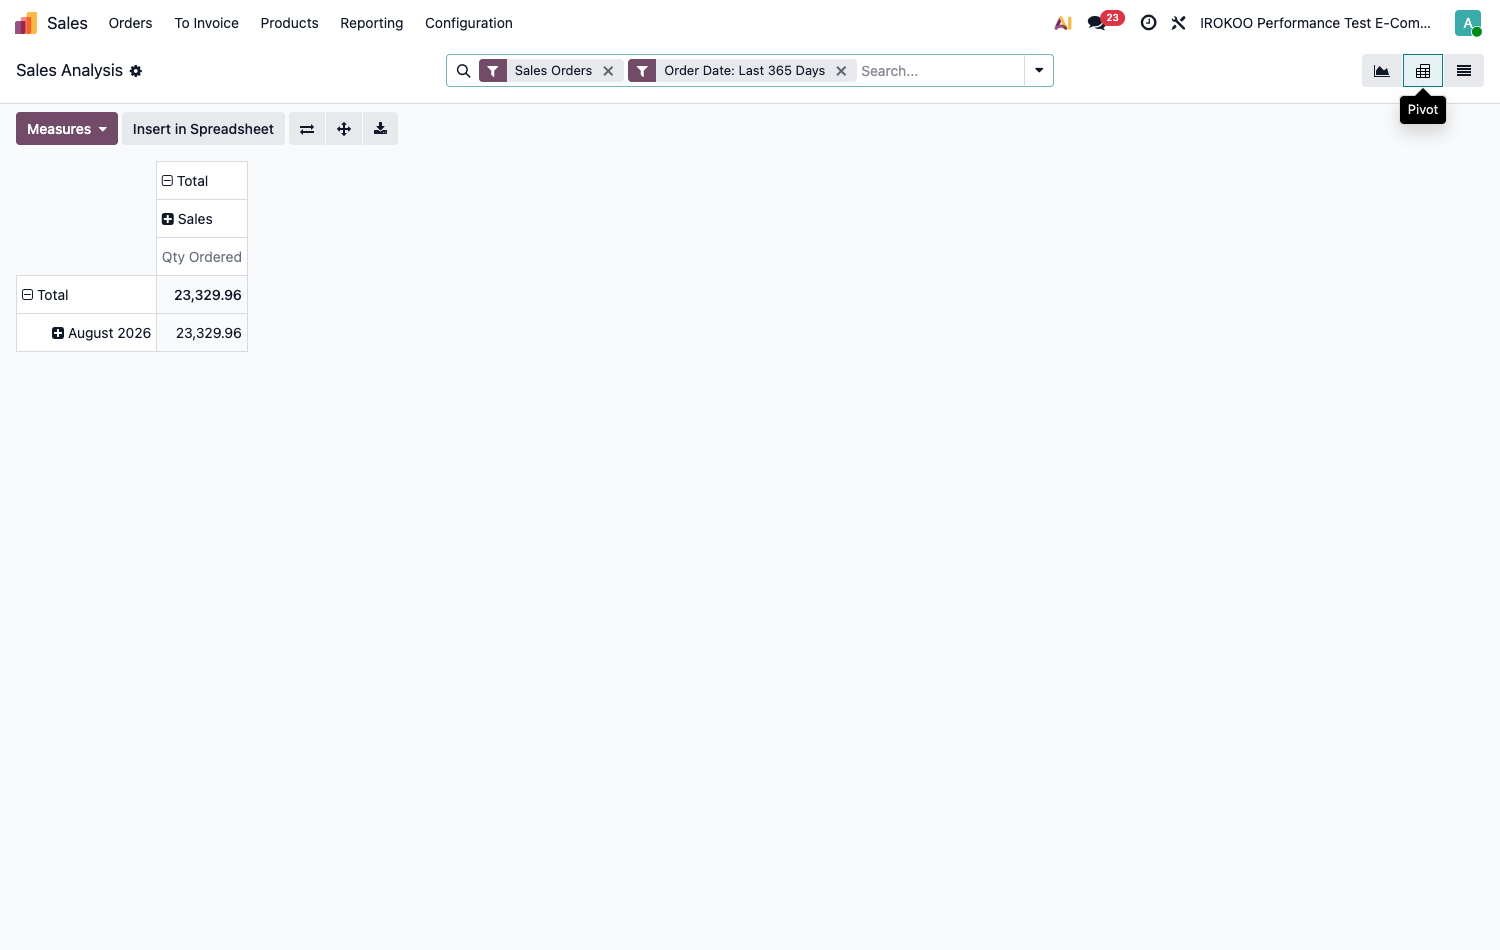Open the debug tools icon
The width and height of the screenshot is (1500, 950).
[1179, 23]
